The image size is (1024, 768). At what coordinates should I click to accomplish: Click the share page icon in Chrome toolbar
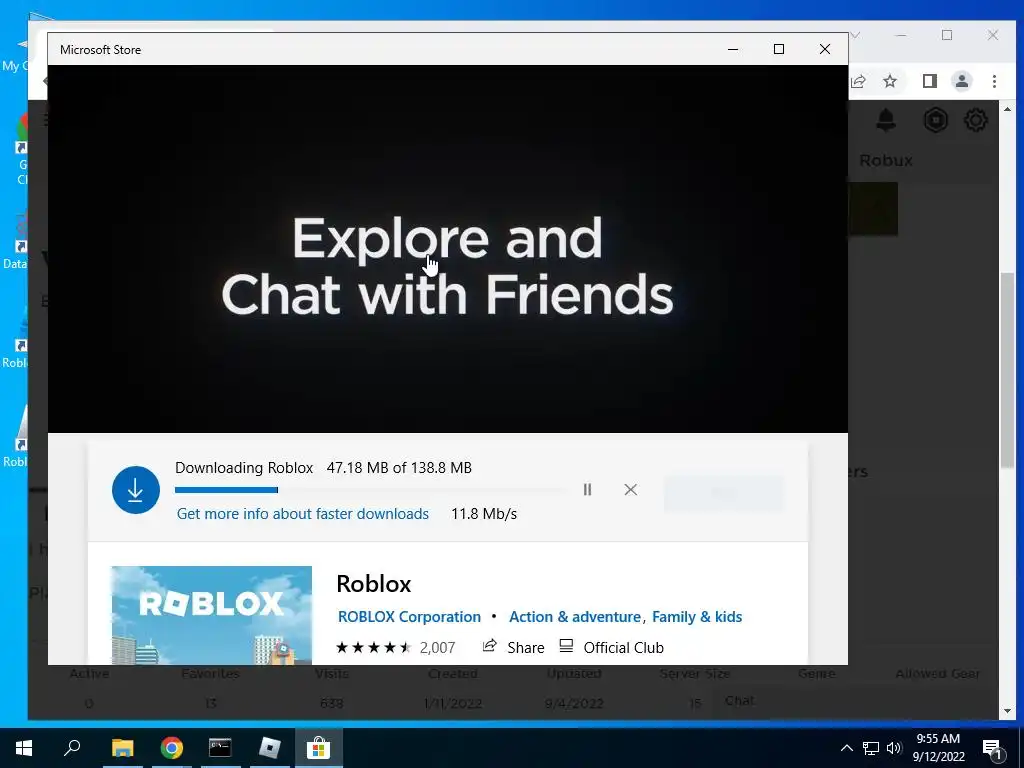click(x=858, y=81)
